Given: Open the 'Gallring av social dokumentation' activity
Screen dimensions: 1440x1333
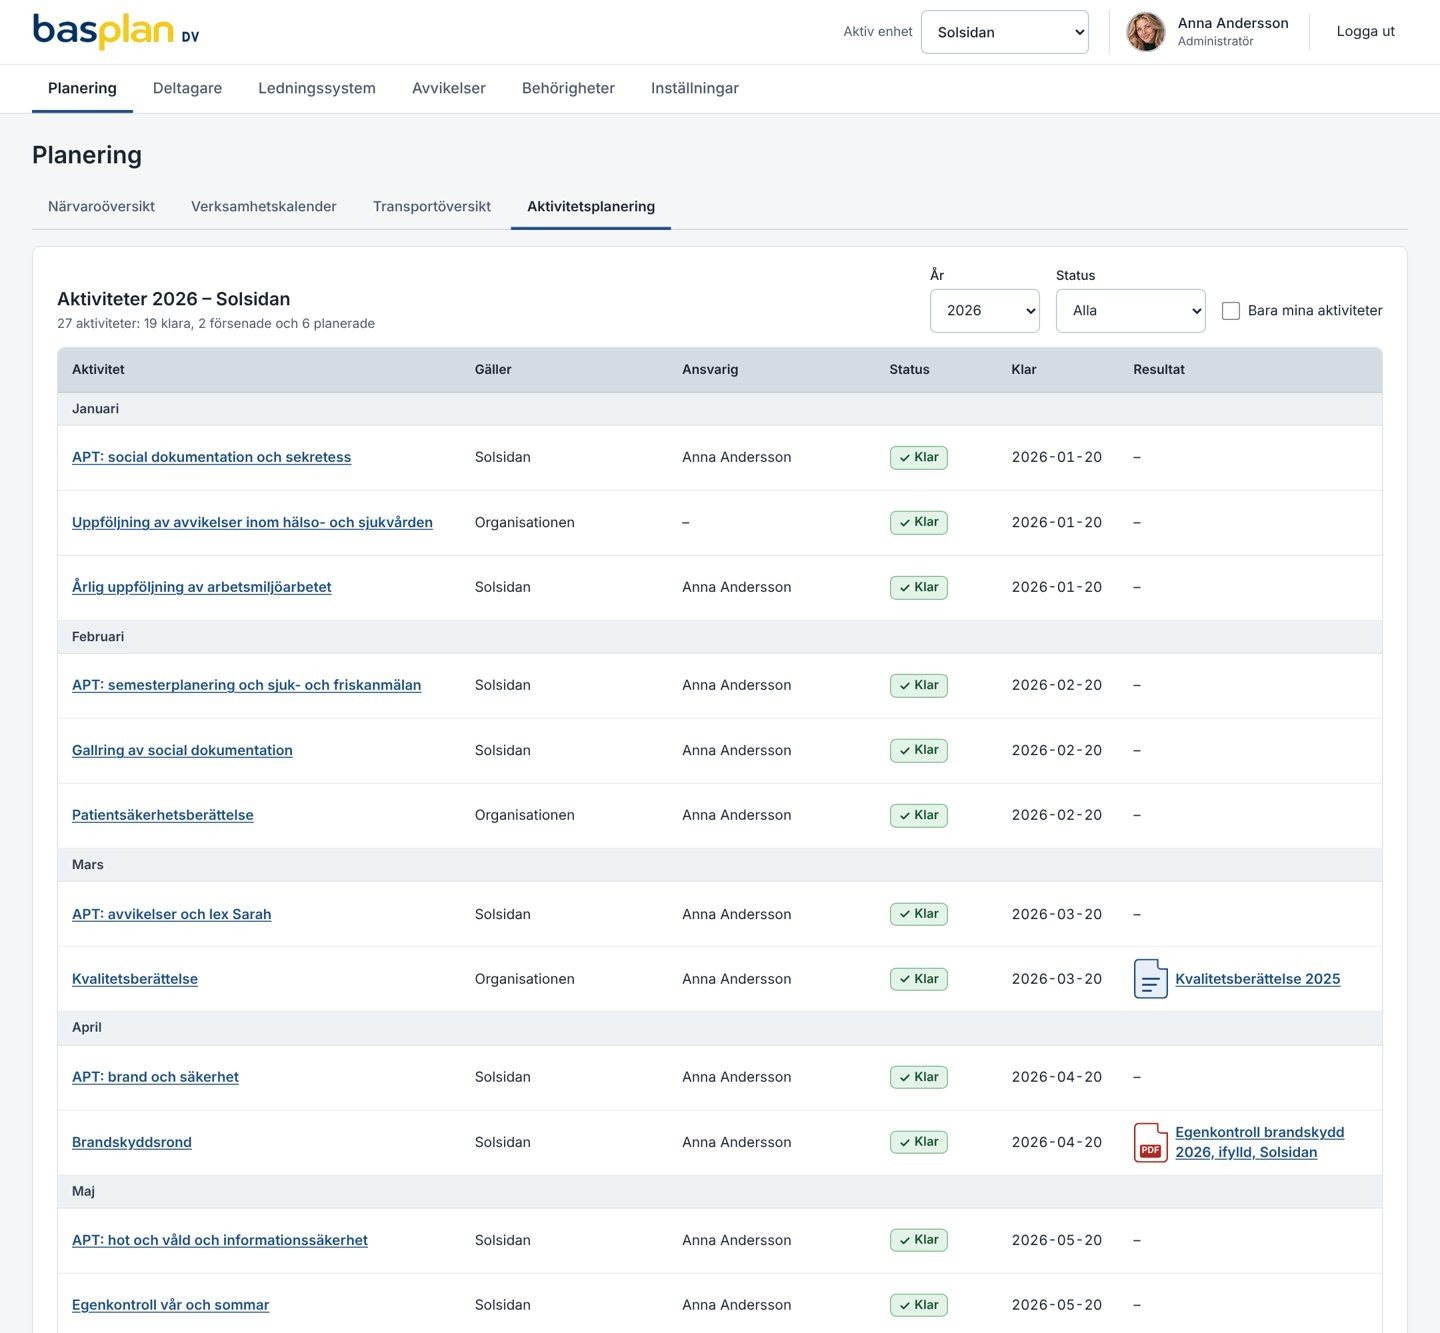Looking at the screenshot, I should click(182, 750).
